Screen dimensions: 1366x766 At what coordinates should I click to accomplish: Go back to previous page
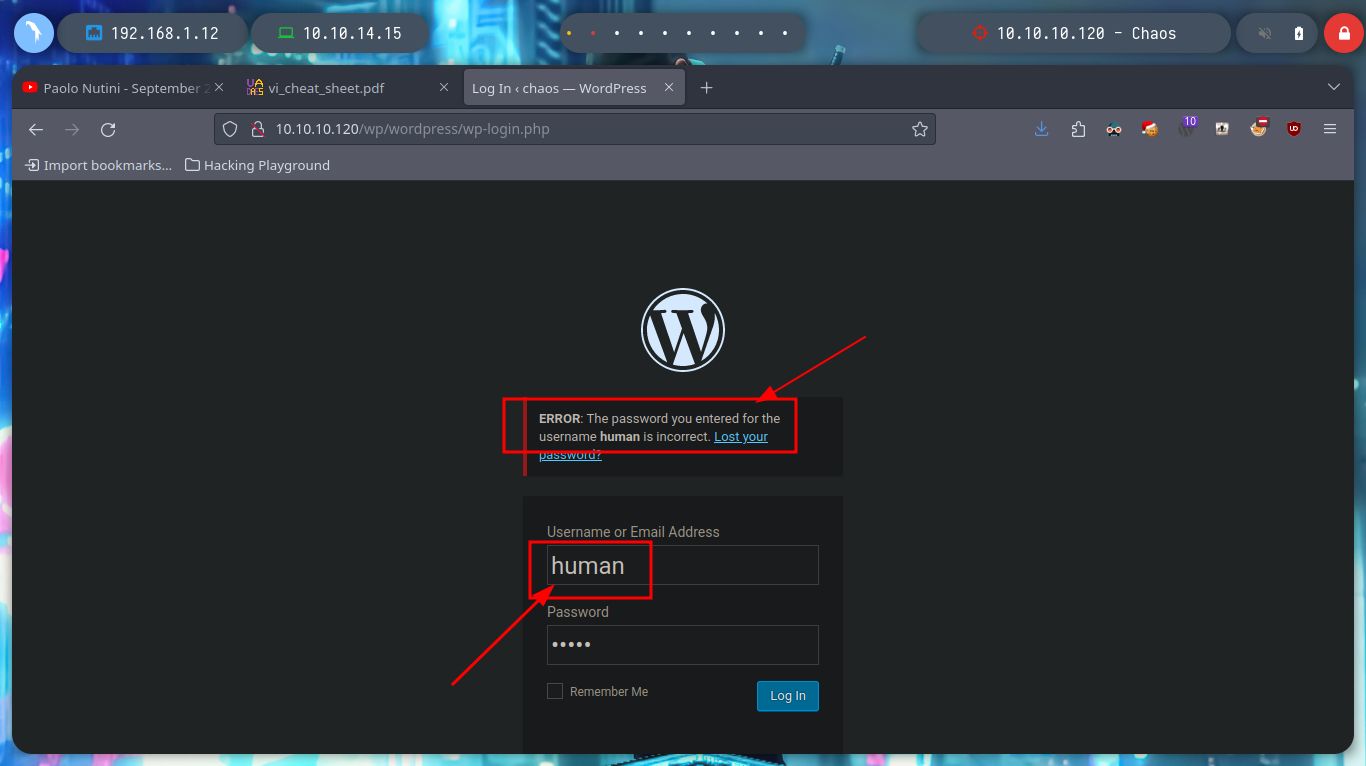(36, 129)
